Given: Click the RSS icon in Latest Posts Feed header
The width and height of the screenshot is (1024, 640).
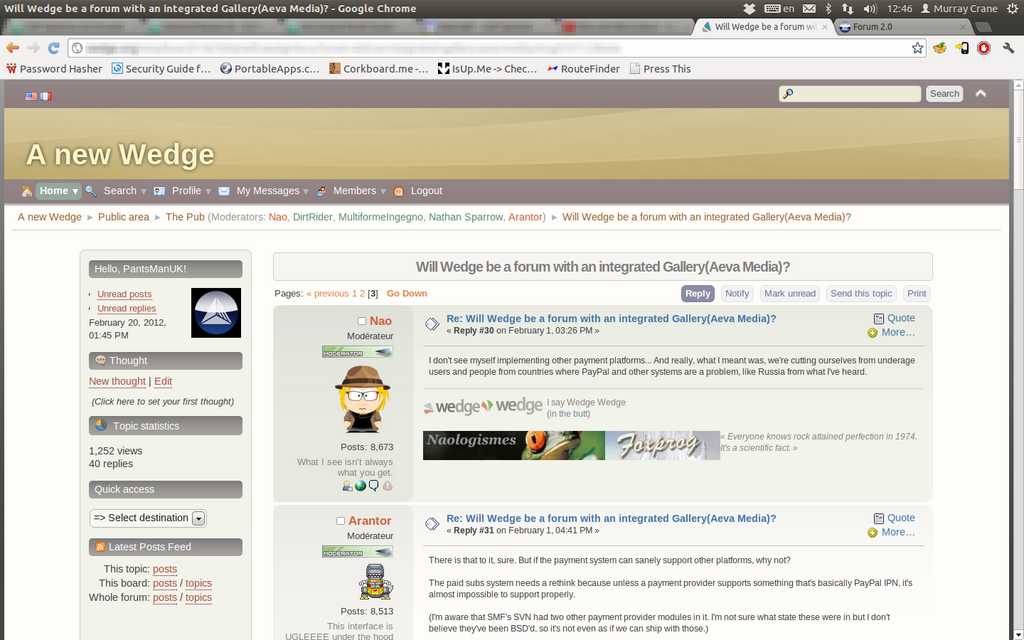Looking at the screenshot, I should pyautogui.click(x=100, y=547).
